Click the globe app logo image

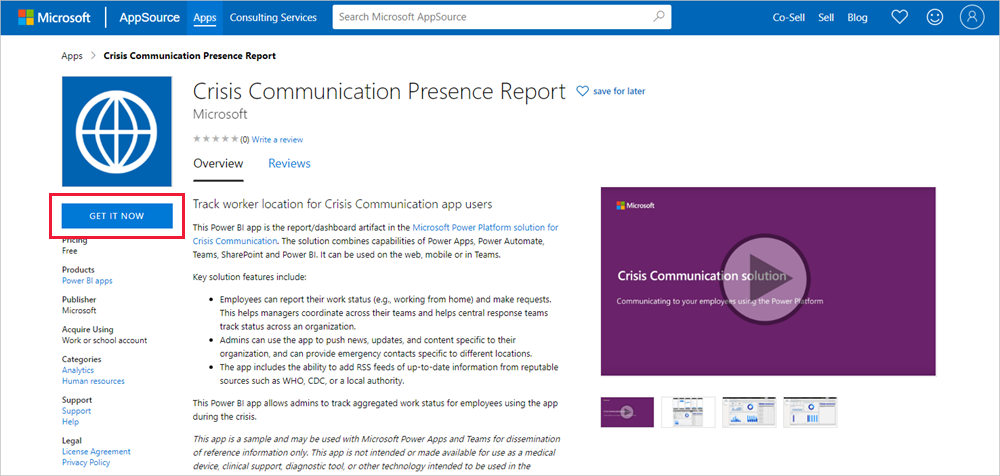pos(117,131)
